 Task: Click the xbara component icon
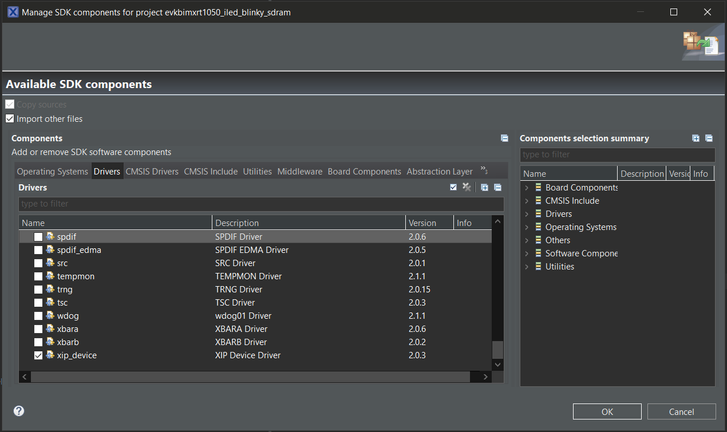point(50,329)
